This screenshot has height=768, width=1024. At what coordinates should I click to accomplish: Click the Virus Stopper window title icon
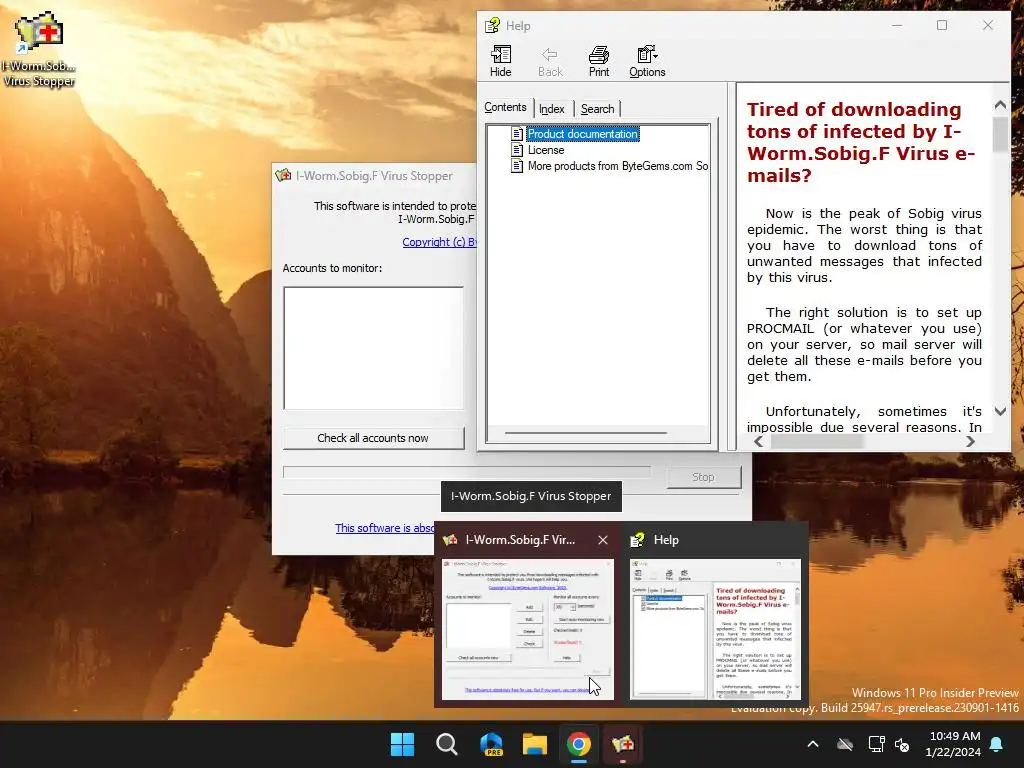283,176
